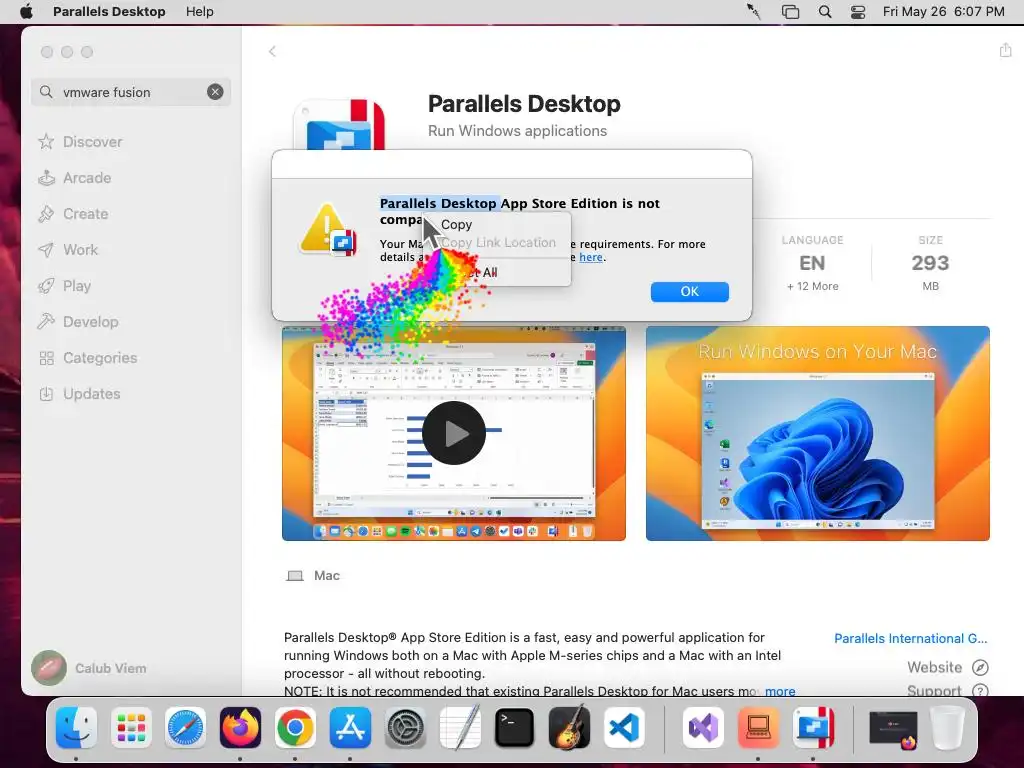Browse Categories in the sidebar

pyautogui.click(x=100, y=358)
